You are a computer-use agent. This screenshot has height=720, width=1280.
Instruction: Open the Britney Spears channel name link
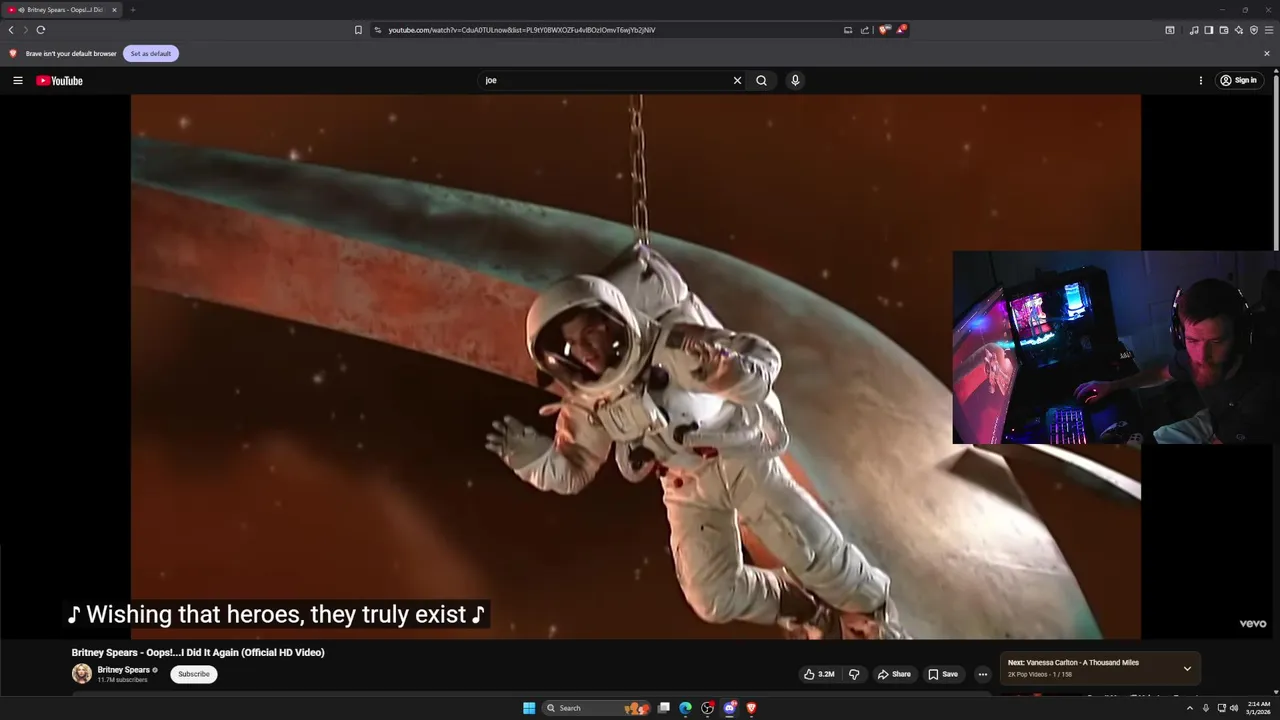tap(123, 670)
